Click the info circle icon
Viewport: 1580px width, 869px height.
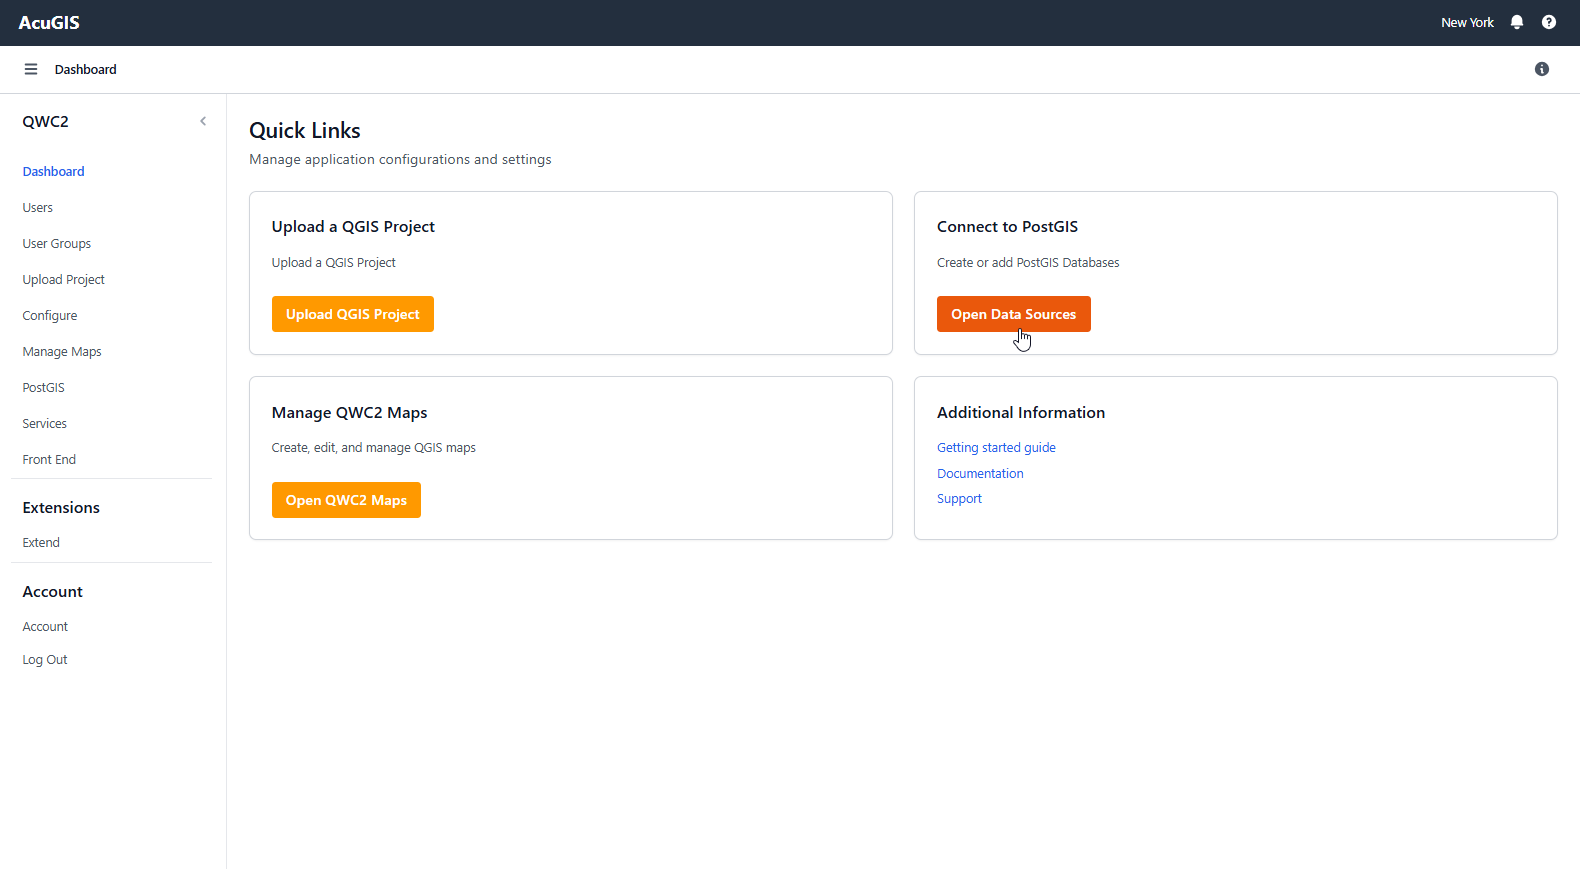[1541, 69]
